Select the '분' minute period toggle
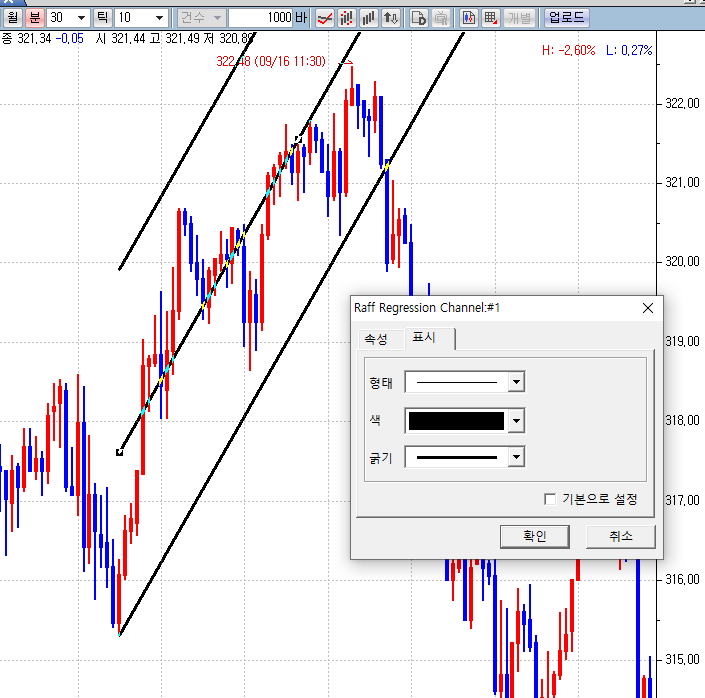 [x=34, y=18]
